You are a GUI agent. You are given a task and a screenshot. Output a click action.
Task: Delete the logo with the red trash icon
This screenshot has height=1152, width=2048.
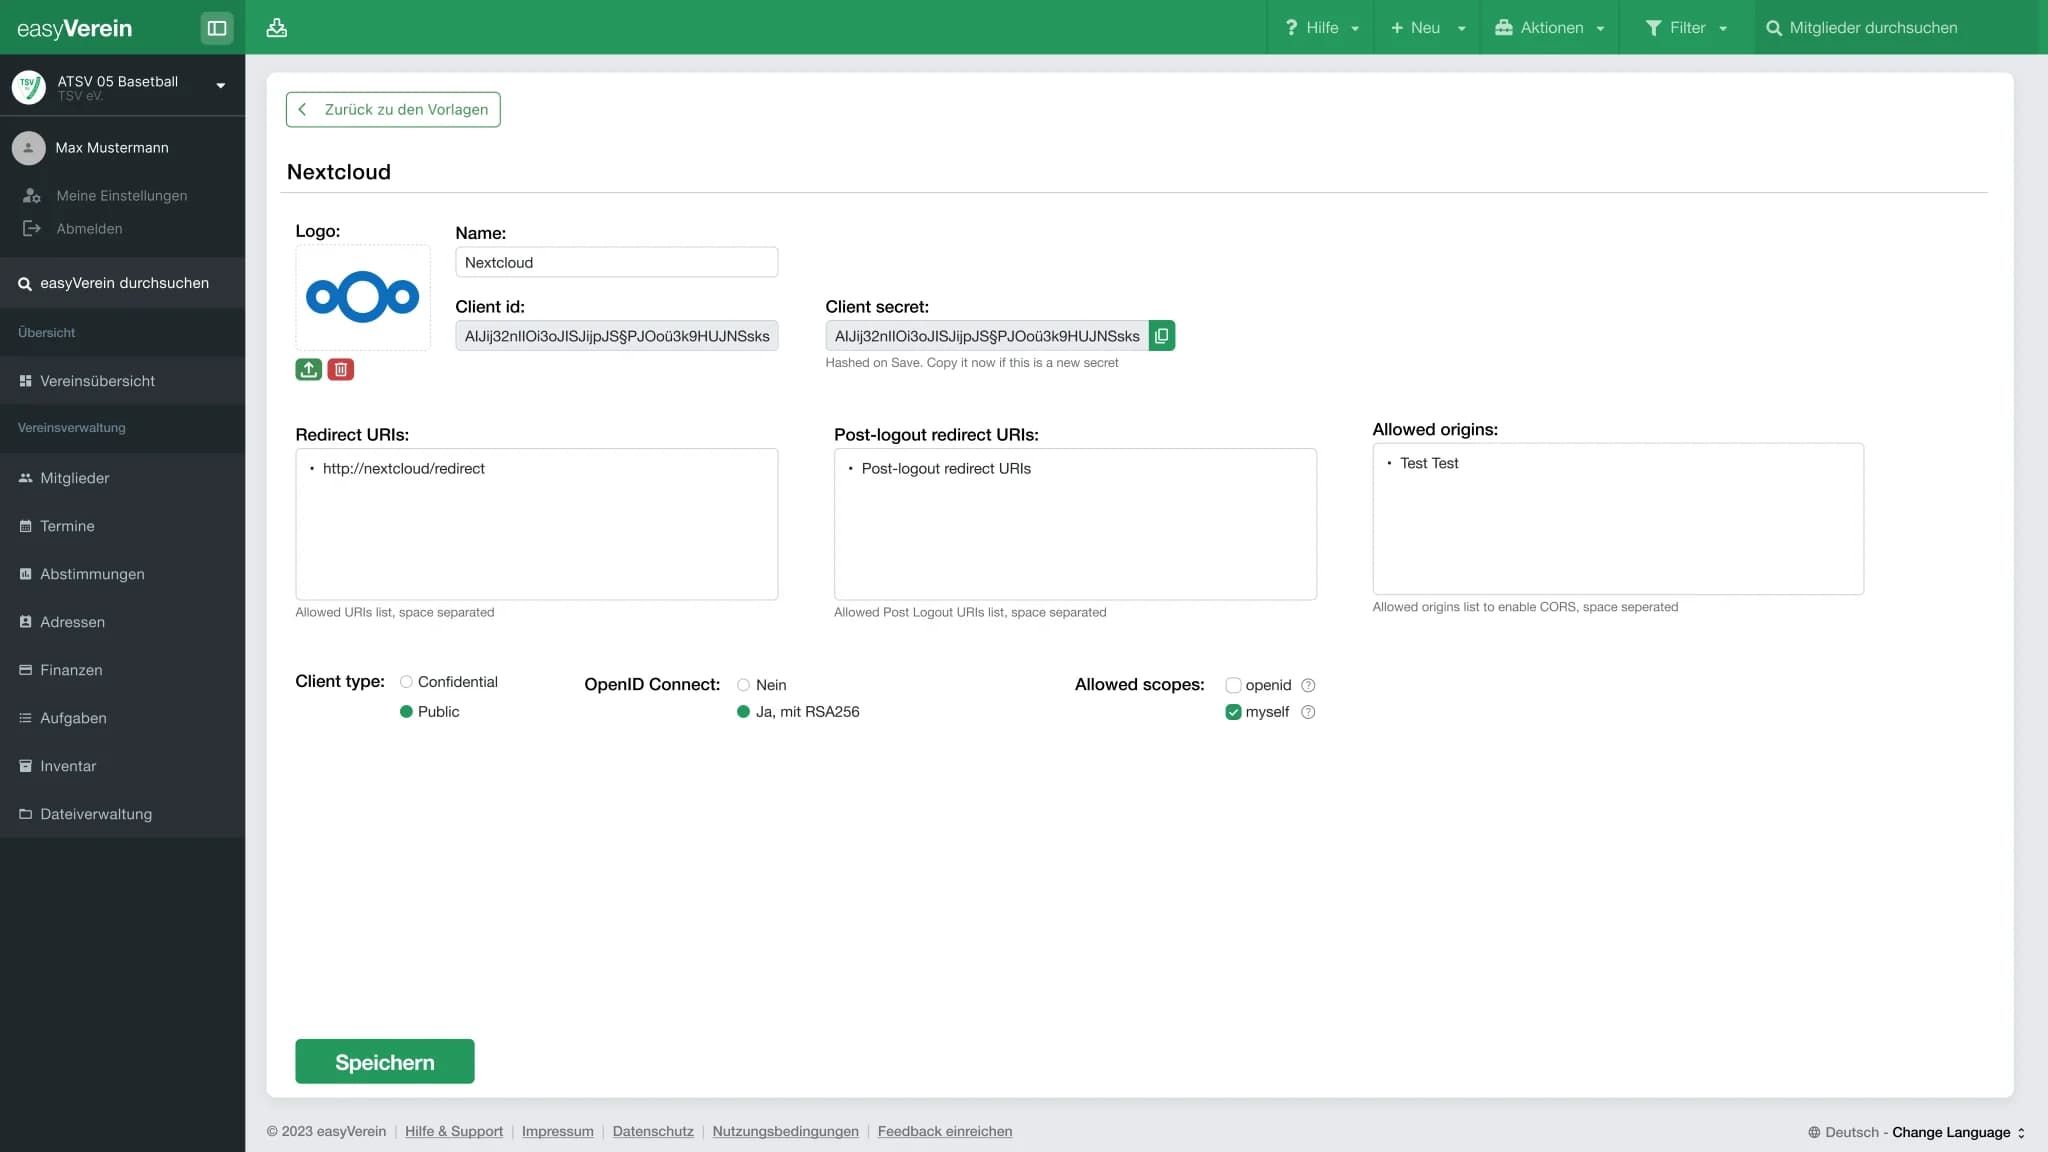[341, 370]
